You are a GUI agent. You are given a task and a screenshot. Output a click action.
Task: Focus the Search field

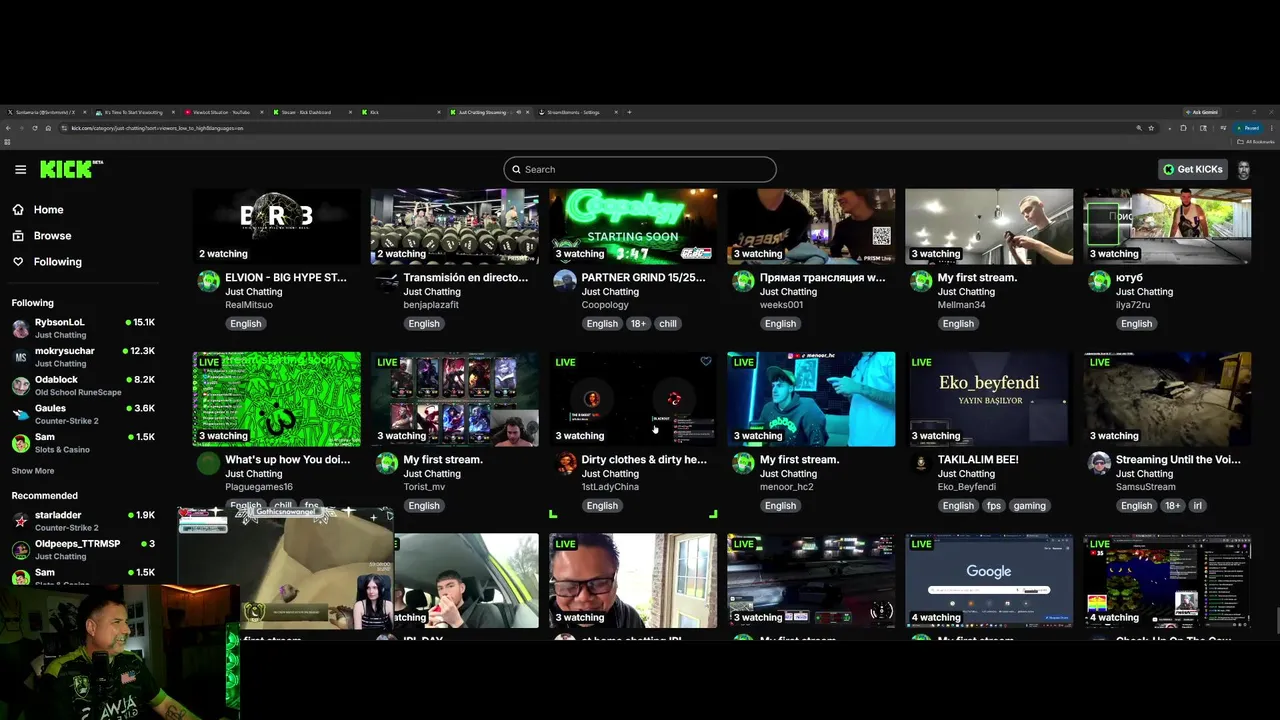[x=640, y=169]
